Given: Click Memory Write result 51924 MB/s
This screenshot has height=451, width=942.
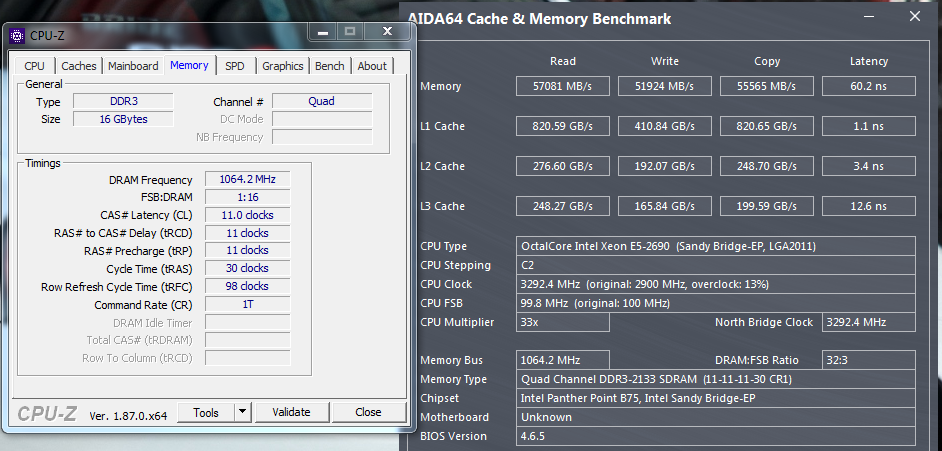Looking at the screenshot, I should point(664,86).
